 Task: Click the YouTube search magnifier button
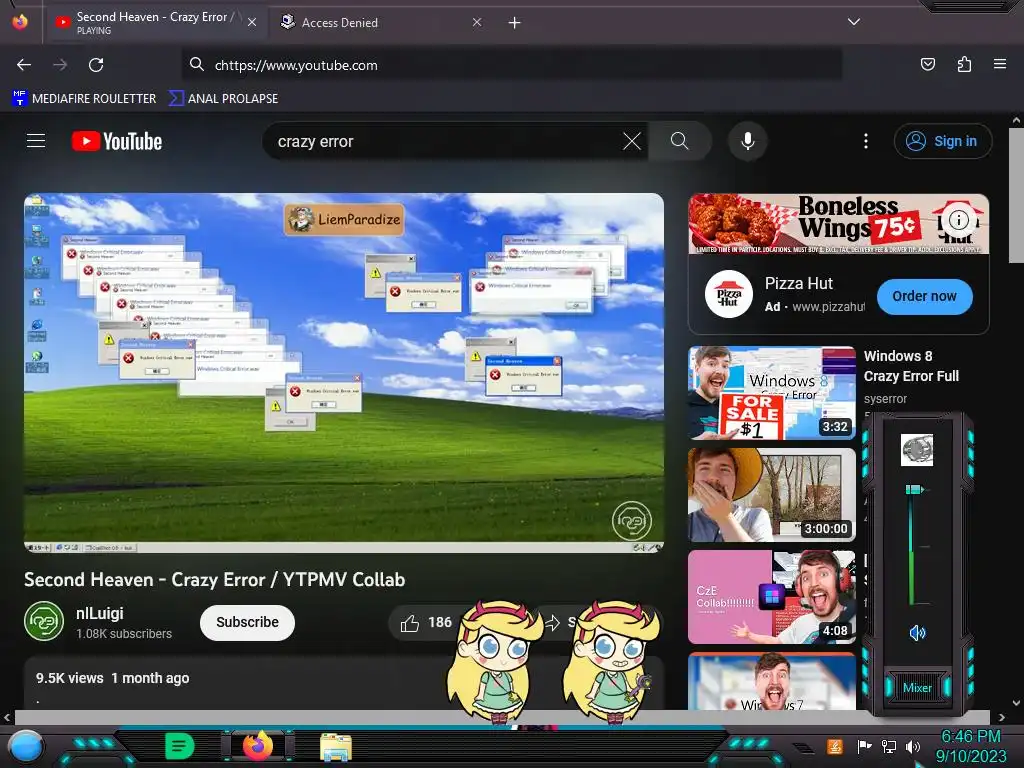[x=679, y=141]
